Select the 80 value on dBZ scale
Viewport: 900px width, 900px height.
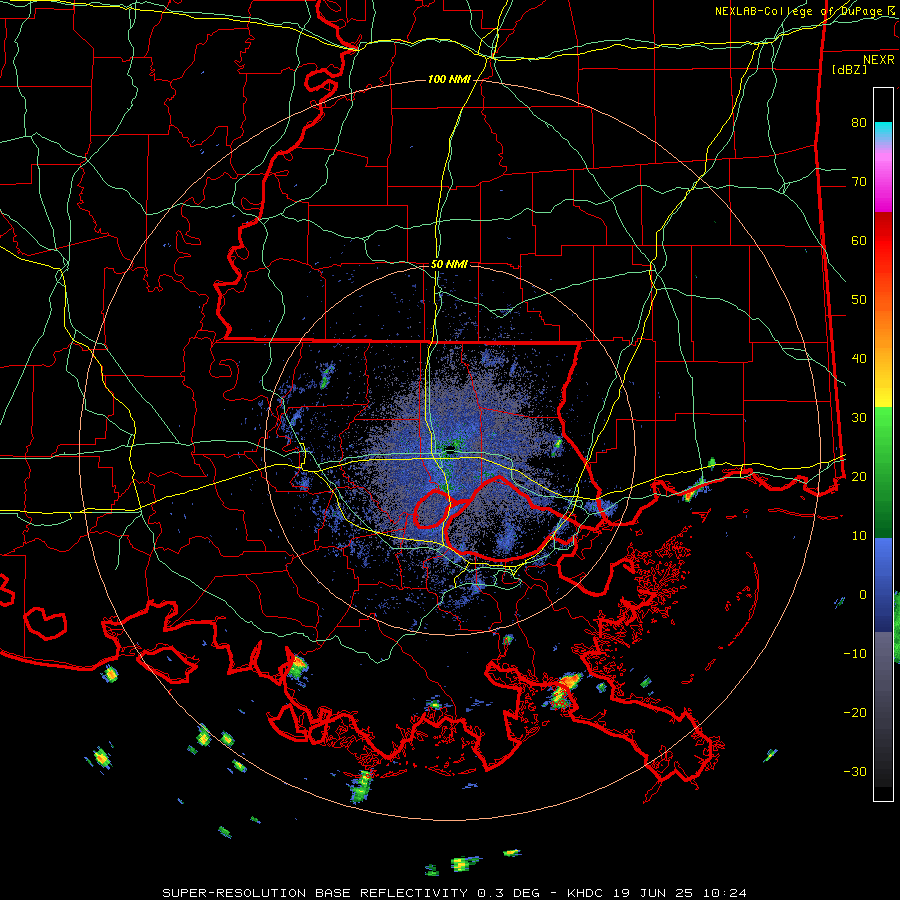(x=859, y=123)
